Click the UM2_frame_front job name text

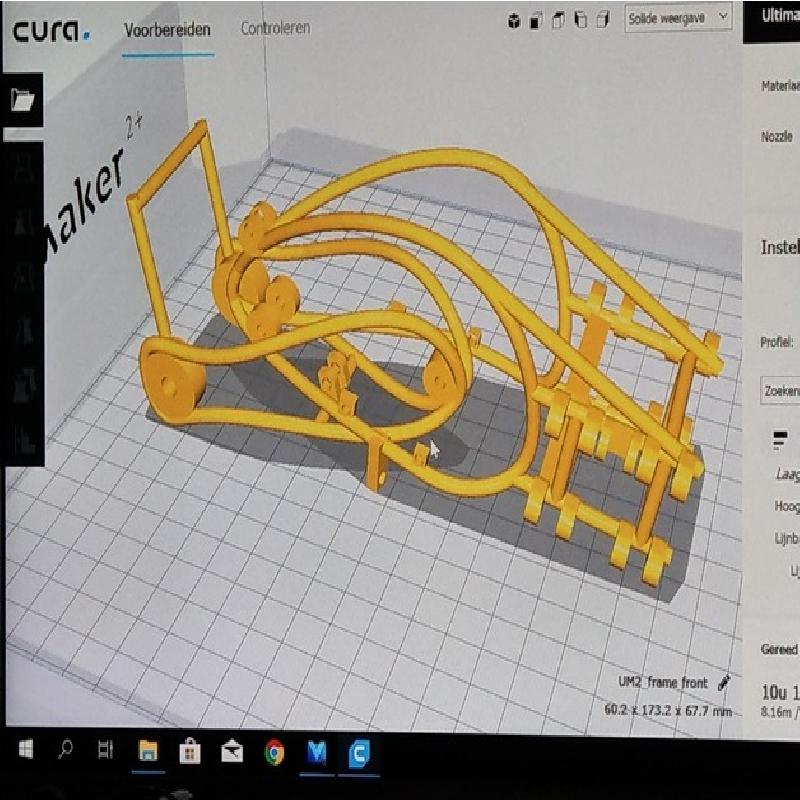pyautogui.click(x=662, y=683)
